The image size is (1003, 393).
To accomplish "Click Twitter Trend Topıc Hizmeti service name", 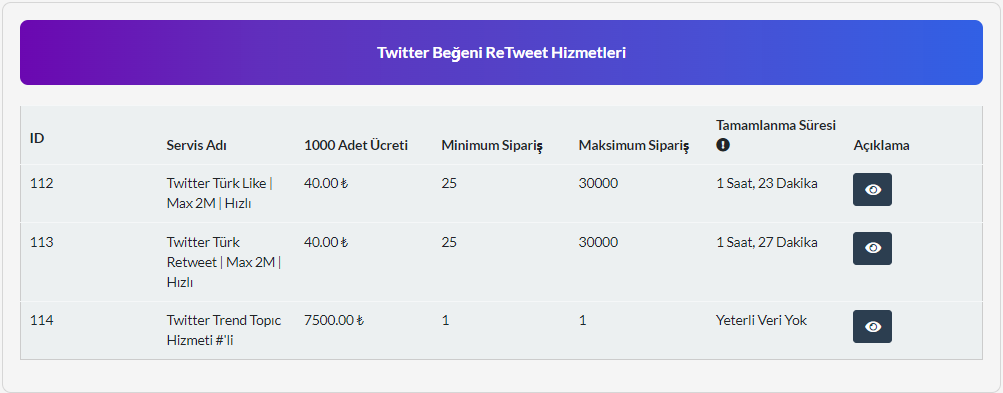I will (224, 330).
